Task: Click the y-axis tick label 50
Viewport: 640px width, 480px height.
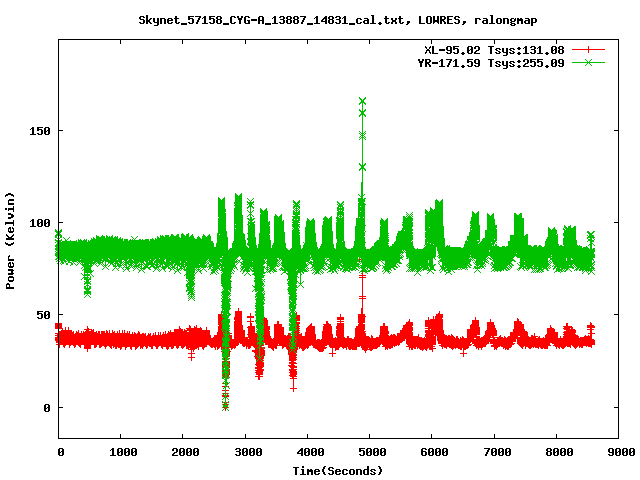Action: tap(44, 315)
